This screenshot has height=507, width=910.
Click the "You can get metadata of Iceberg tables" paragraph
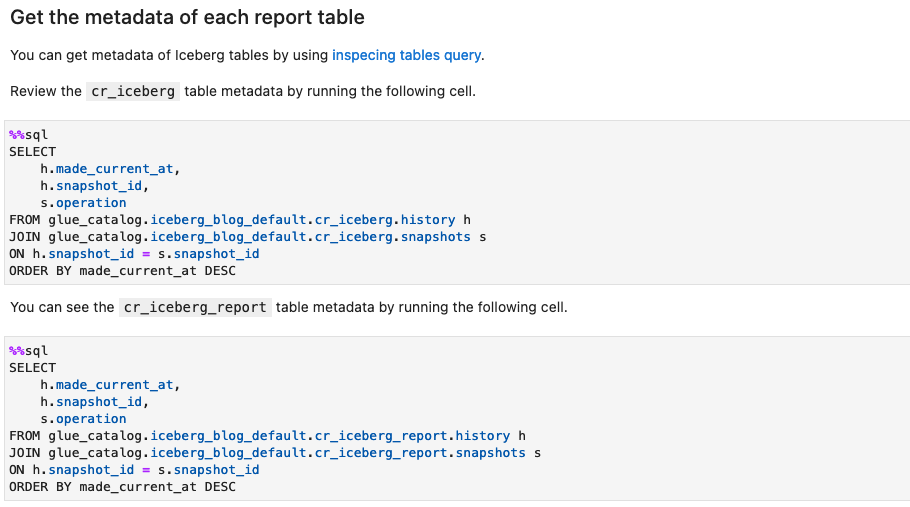[170, 55]
